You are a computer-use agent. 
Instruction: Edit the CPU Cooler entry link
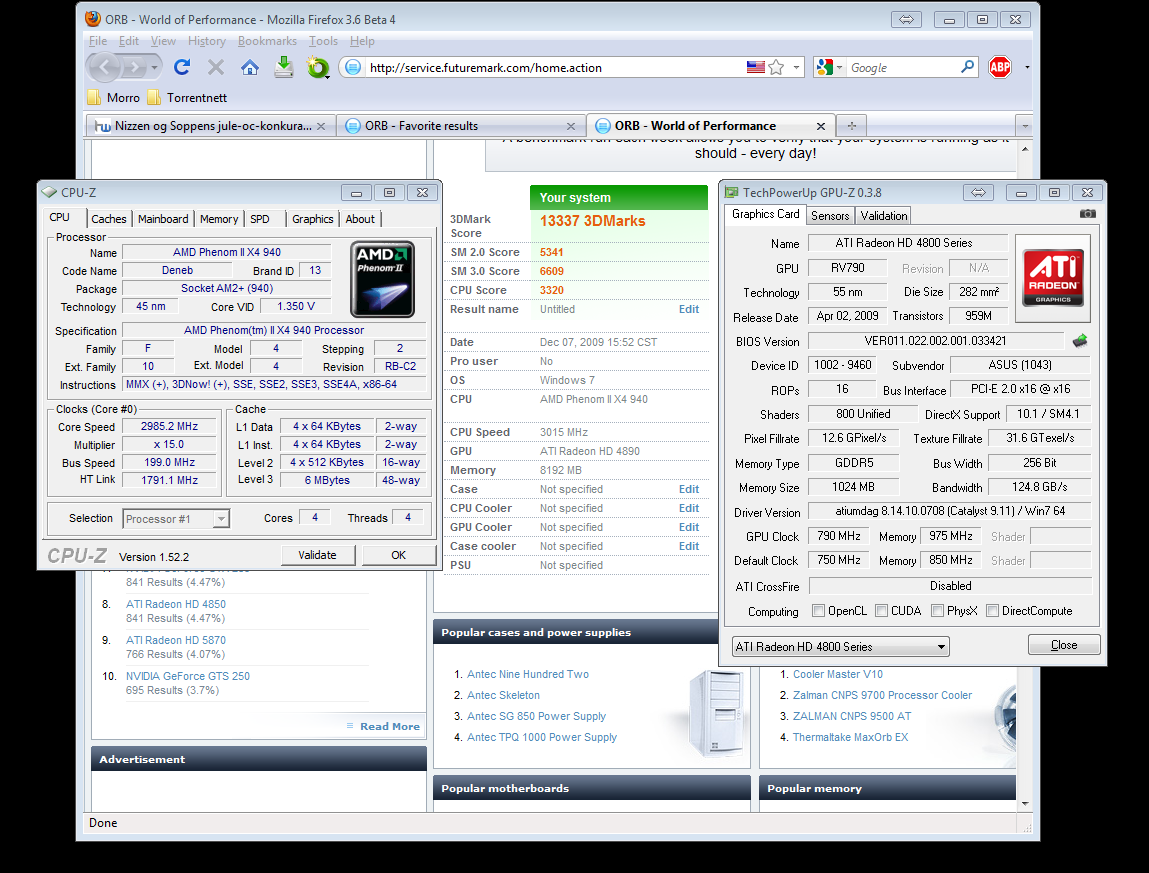click(688, 508)
